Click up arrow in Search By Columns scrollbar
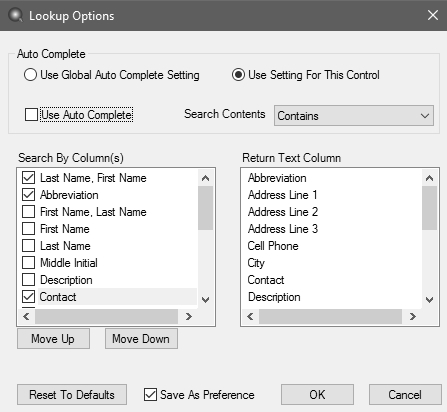 [x=206, y=178]
